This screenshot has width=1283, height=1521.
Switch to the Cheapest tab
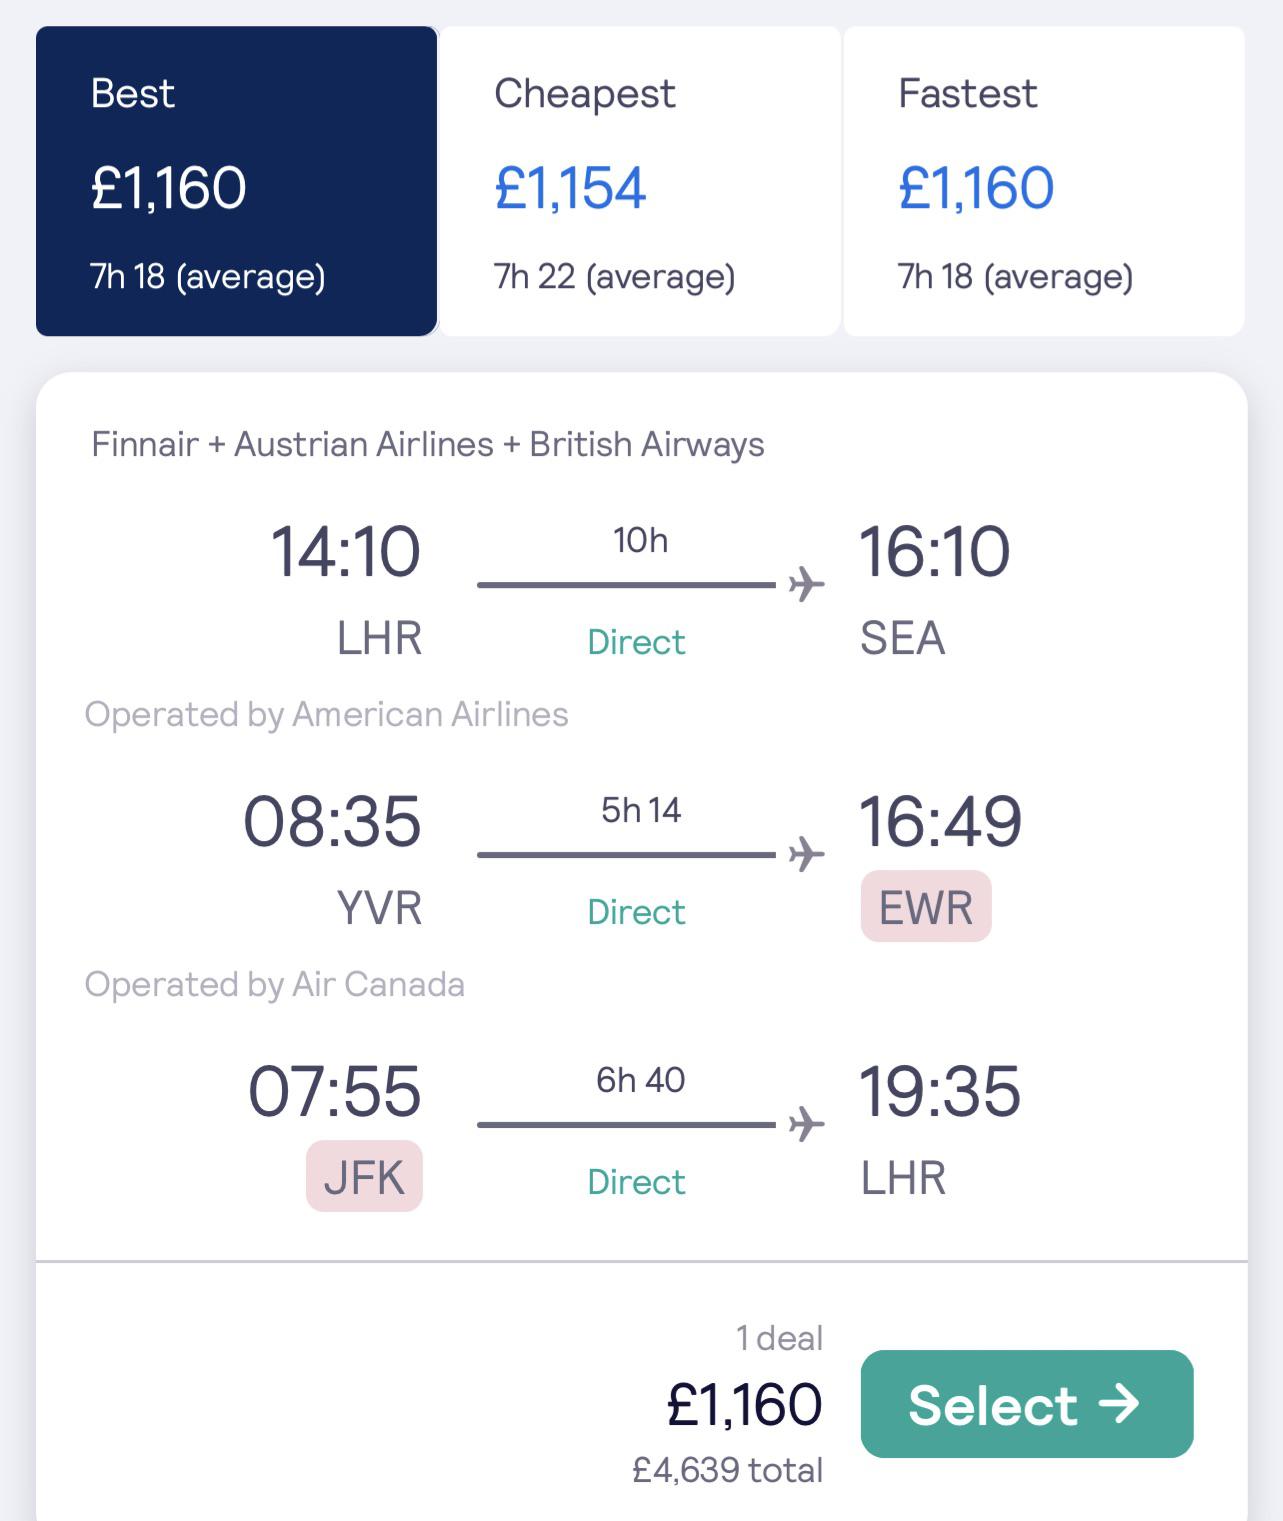tap(640, 181)
